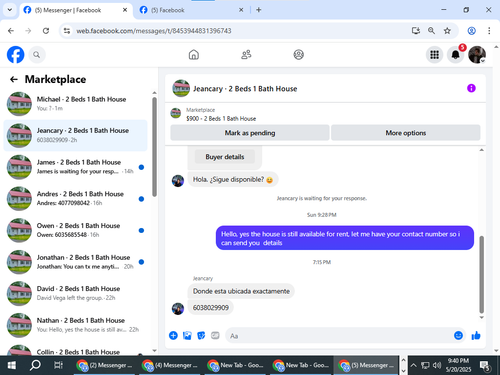Select the (5) Messenger | Facebook tab
500x375 pixels.
76,10
